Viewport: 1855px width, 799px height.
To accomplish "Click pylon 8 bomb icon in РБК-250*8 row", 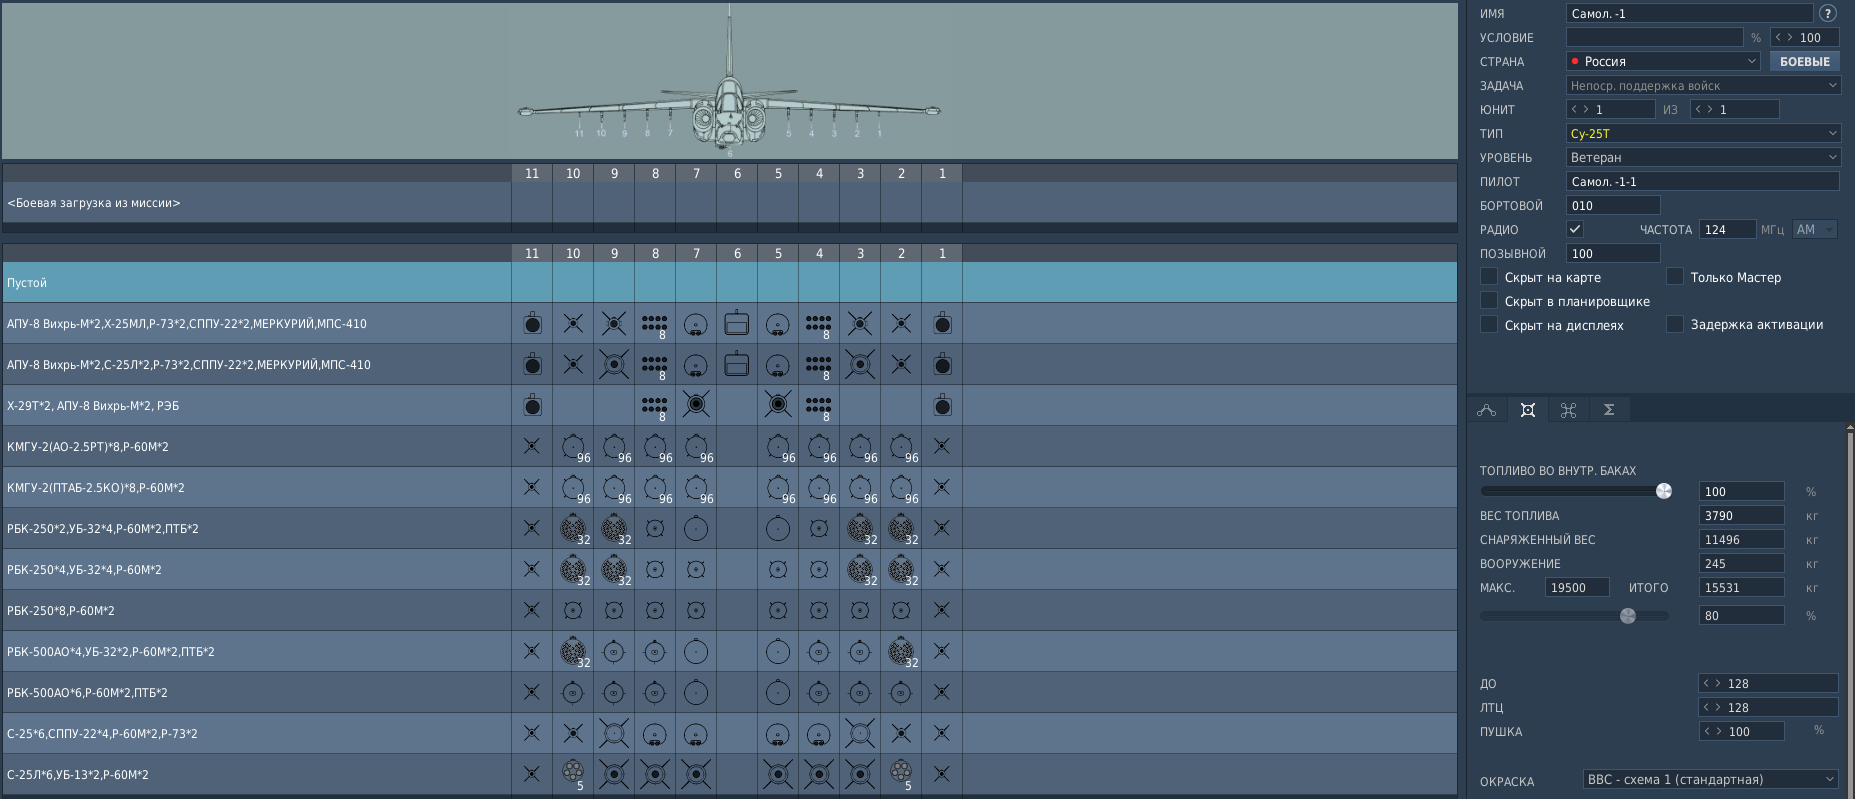I will pos(655,610).
